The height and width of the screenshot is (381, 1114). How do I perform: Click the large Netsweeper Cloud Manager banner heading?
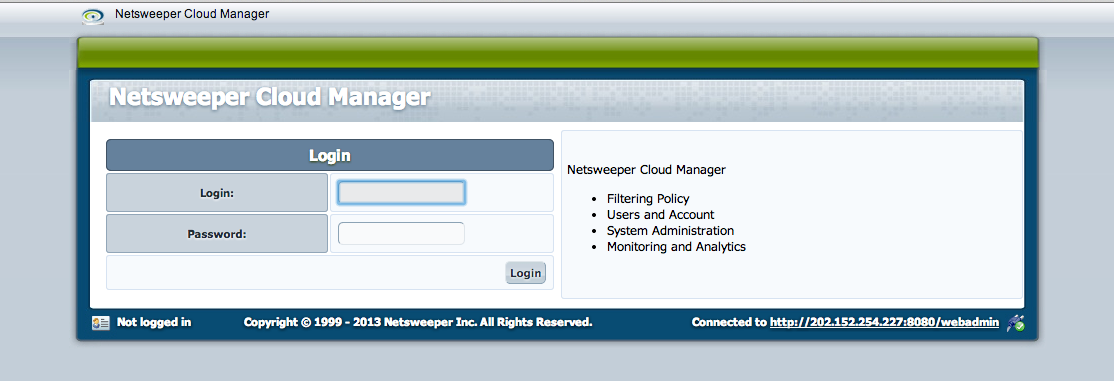[x=270, y=97]
